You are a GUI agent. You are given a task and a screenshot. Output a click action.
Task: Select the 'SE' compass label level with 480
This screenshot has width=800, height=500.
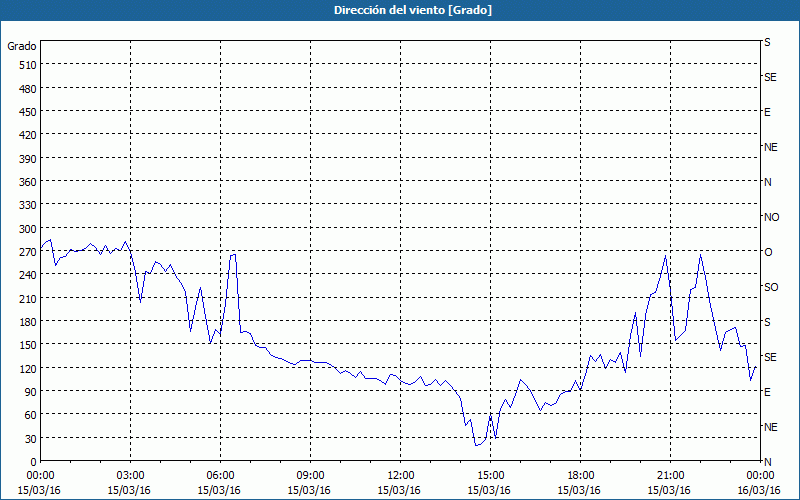point(770,77)
